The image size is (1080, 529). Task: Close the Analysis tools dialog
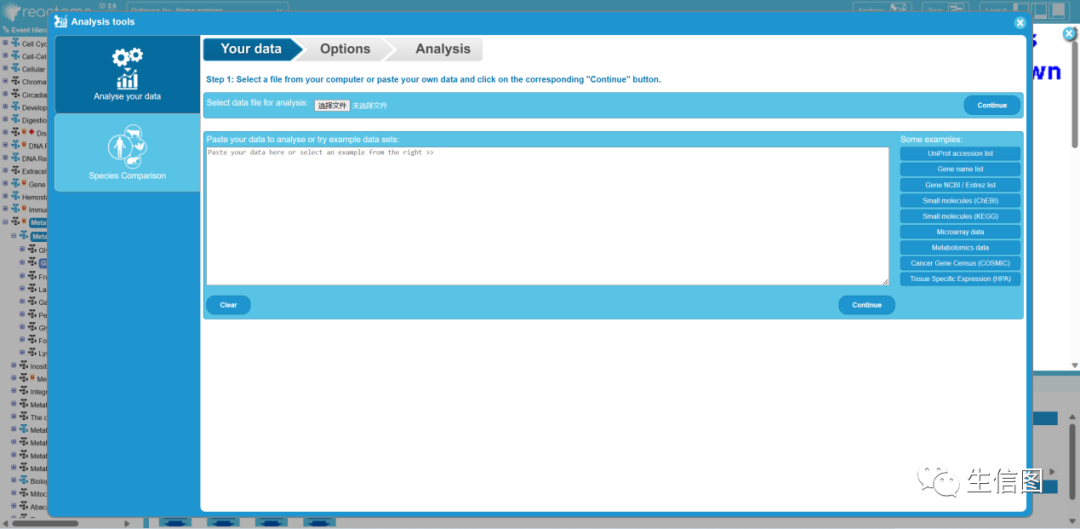1020,23
